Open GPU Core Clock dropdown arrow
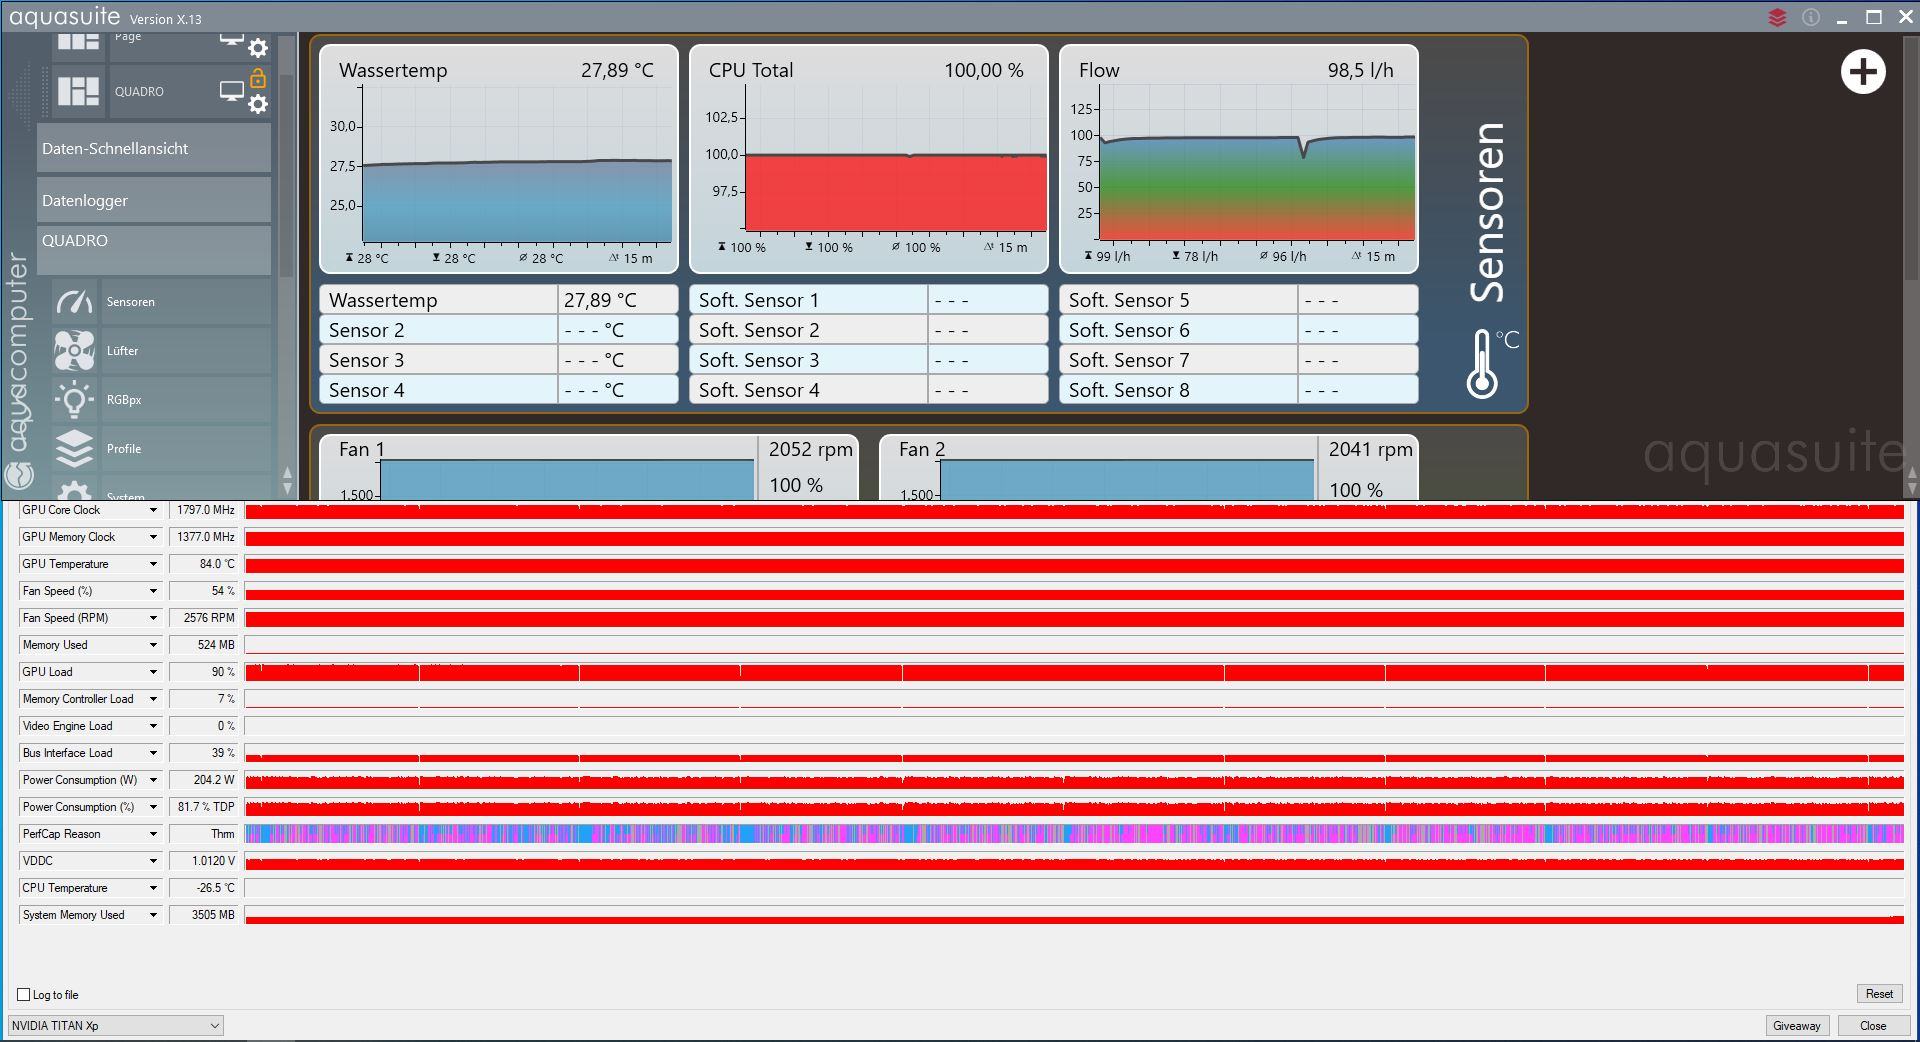The image size is (1920, 1042). point(153,510)
